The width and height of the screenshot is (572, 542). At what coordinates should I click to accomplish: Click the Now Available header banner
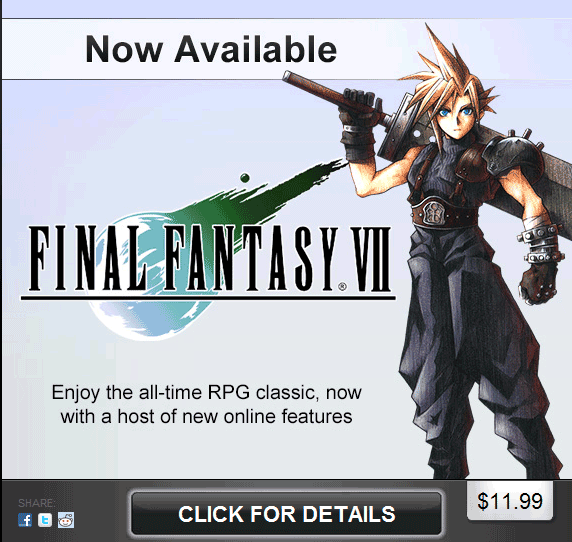(211, 49)
